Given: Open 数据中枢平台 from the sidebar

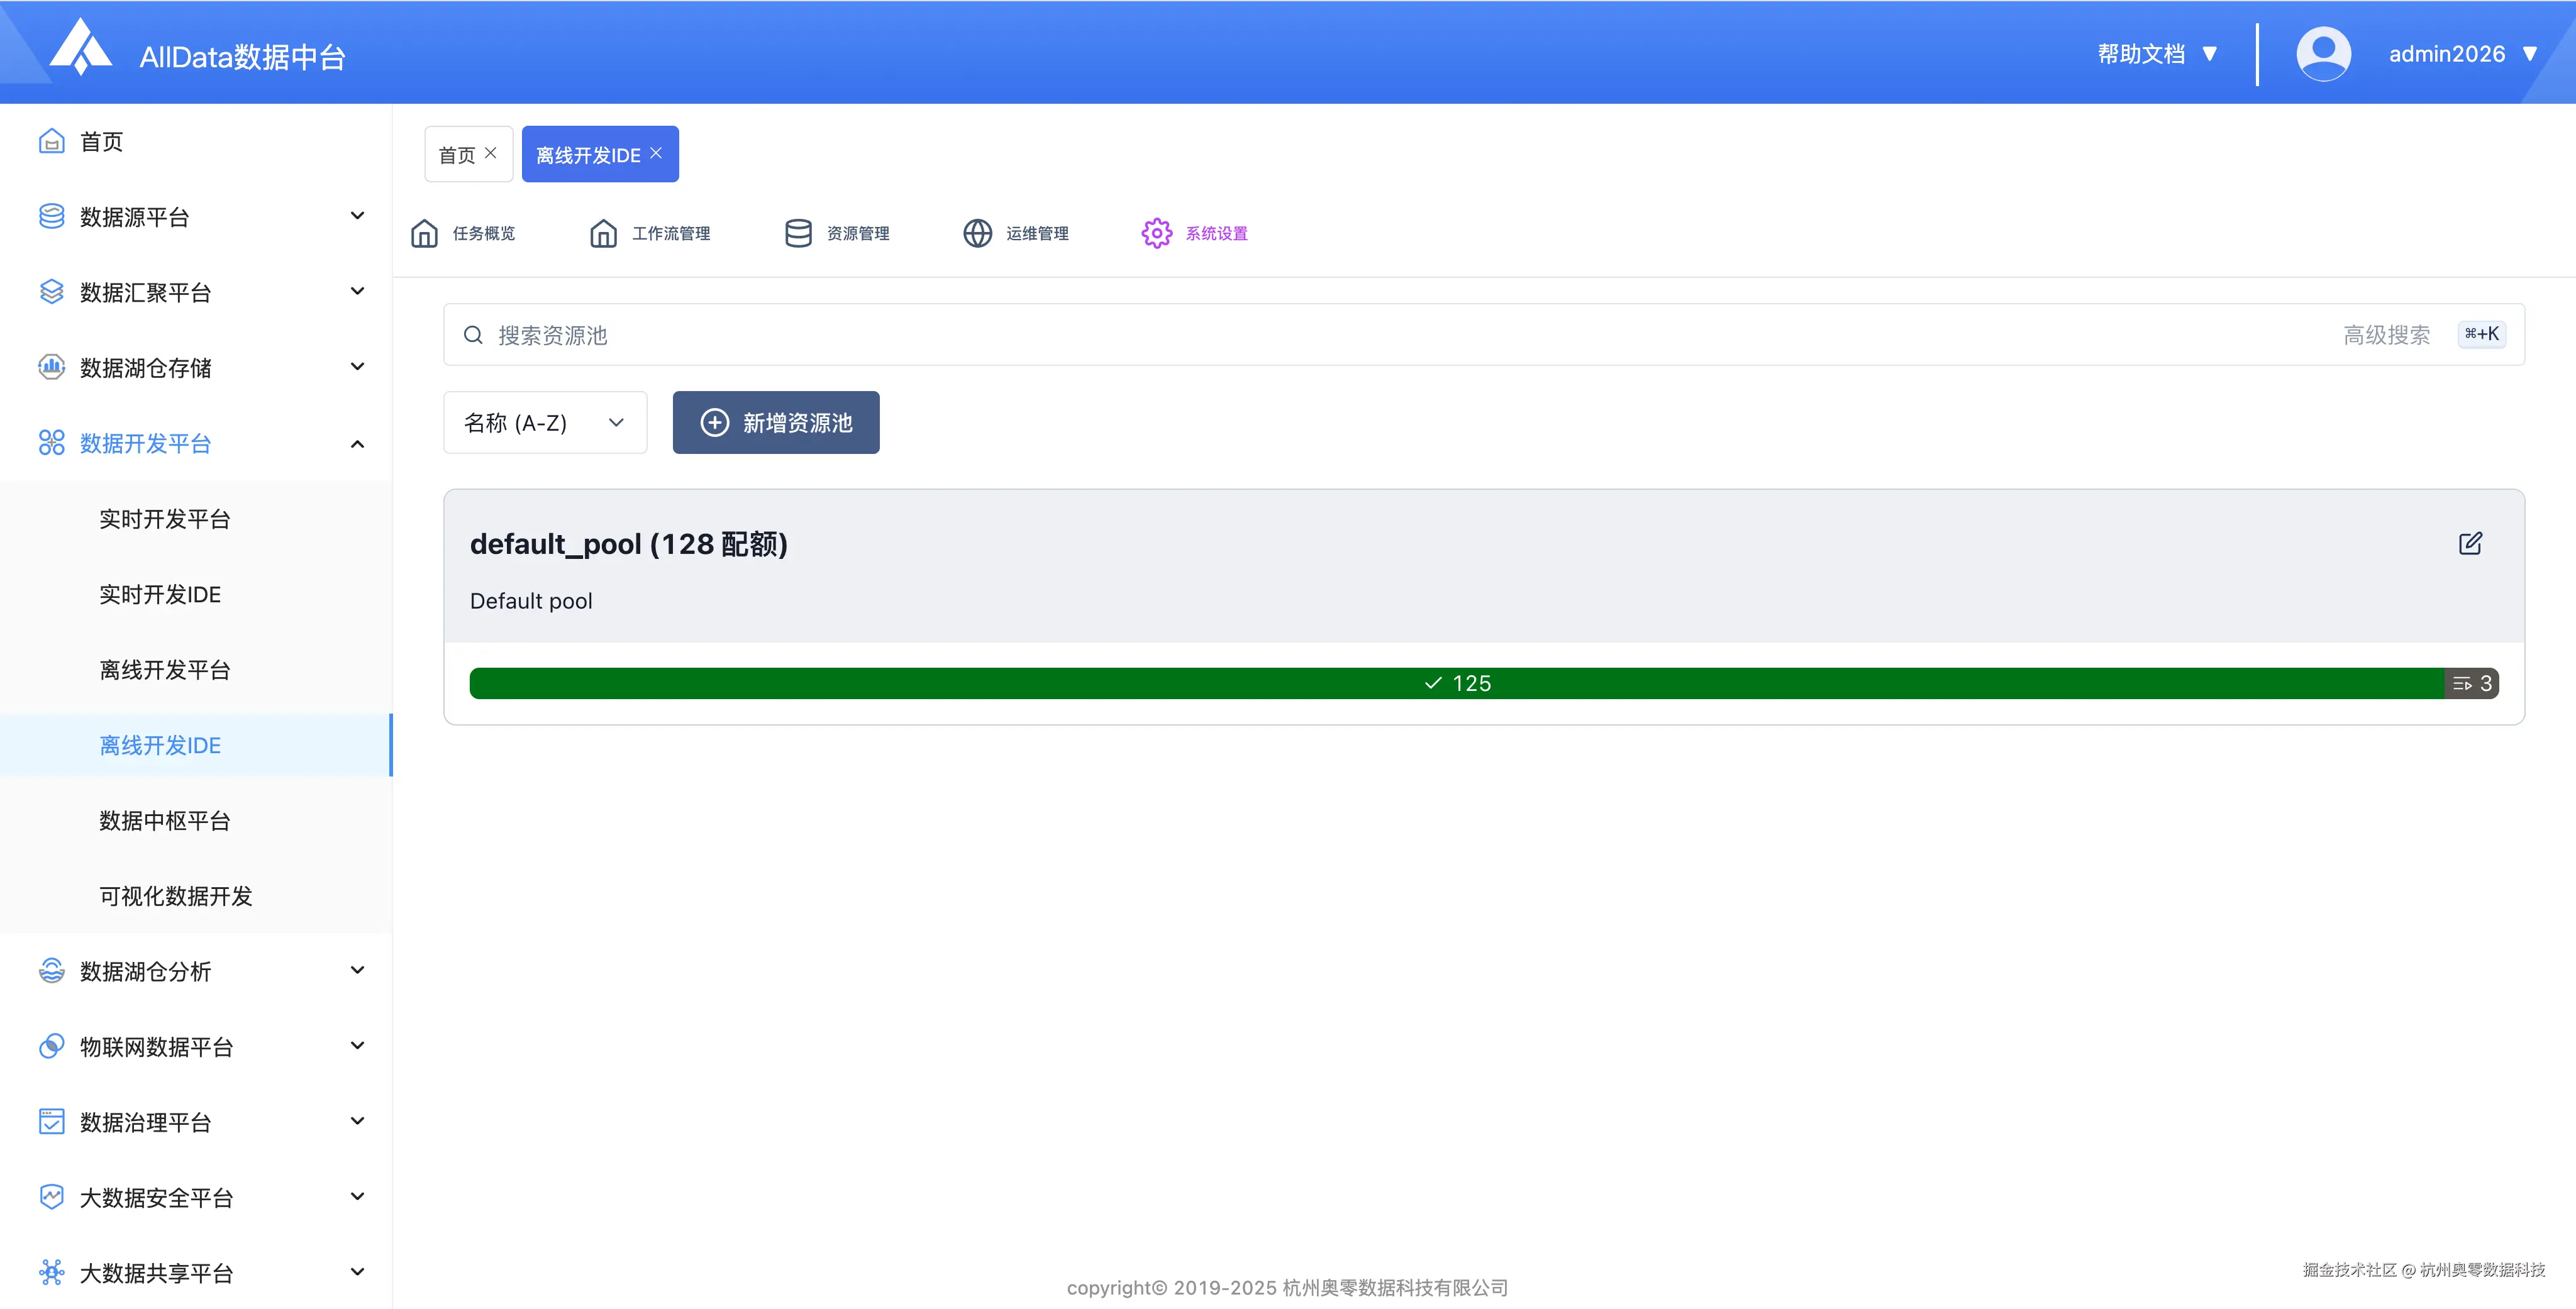Looking at the screenshot, I should click(165, 820).
